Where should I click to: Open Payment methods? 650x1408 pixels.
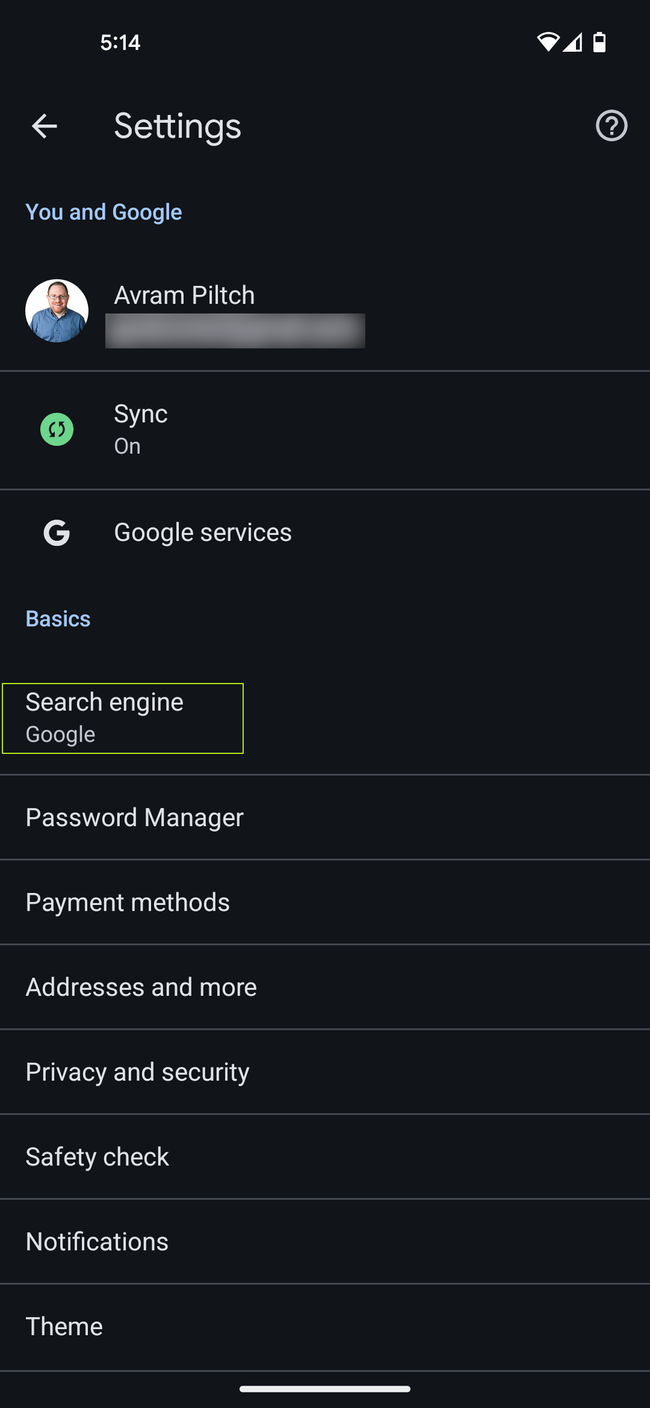pyautogui.click(x=325, y=902)
